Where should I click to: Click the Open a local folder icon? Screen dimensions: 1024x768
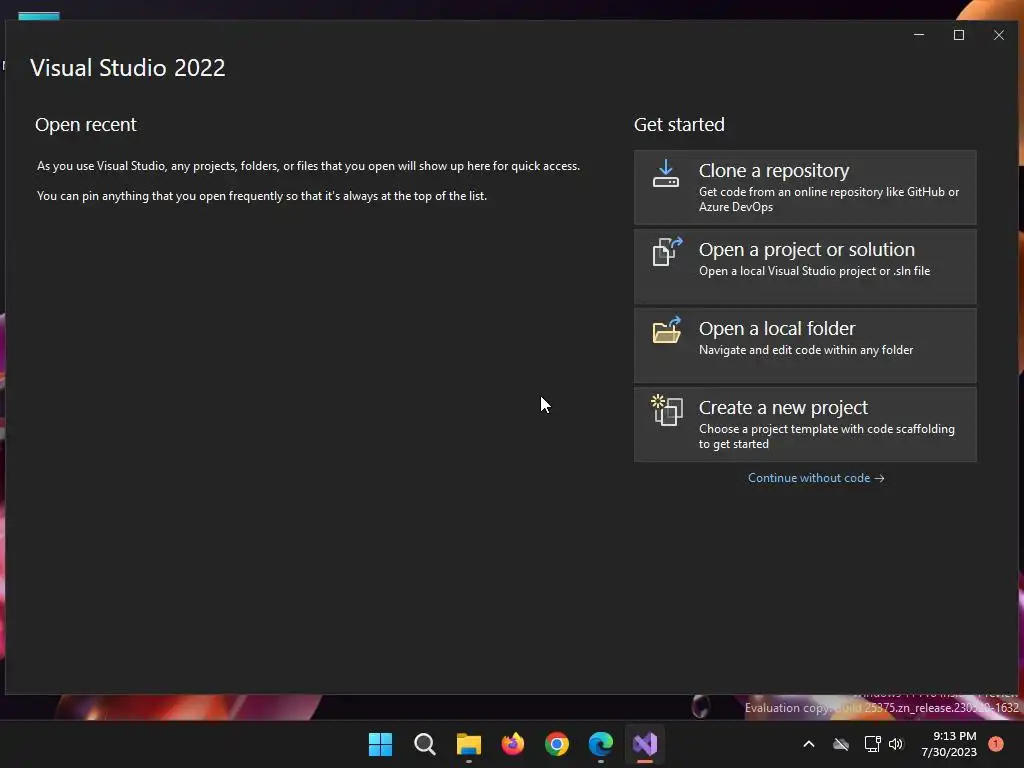[667, 330]
